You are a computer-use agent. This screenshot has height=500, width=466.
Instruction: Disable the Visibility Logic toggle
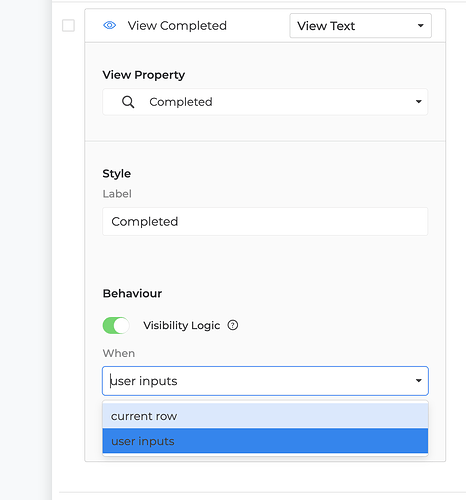pyautogui.click(x=116, y=325)
